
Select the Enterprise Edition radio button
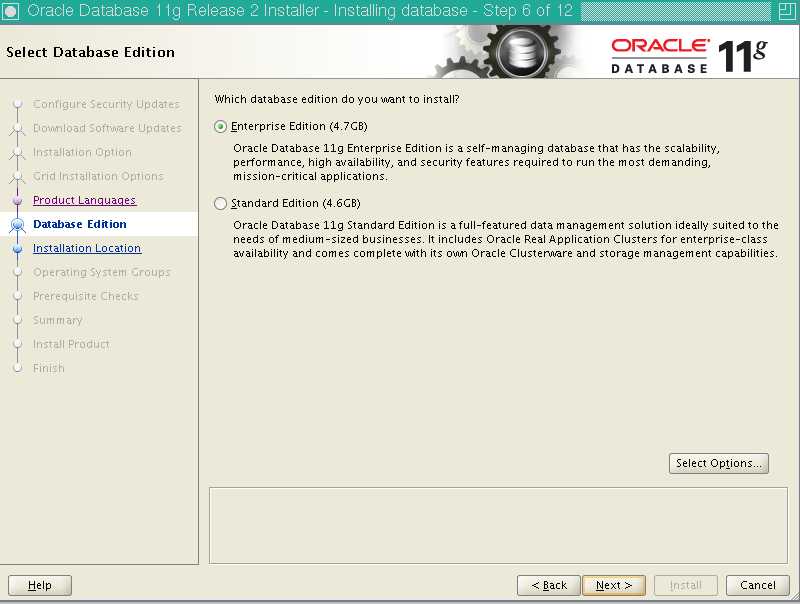(x=220, y=127)
